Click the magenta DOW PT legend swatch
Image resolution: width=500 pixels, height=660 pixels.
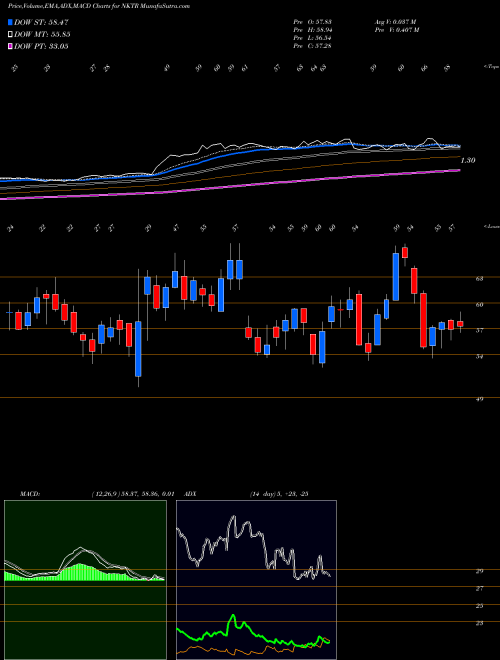10,46
